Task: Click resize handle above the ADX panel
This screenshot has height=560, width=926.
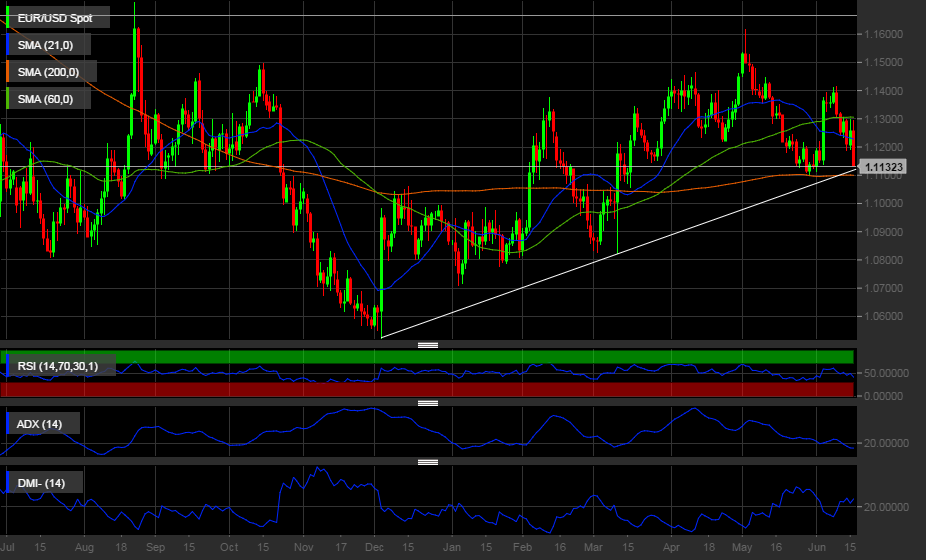Action: 428,403
